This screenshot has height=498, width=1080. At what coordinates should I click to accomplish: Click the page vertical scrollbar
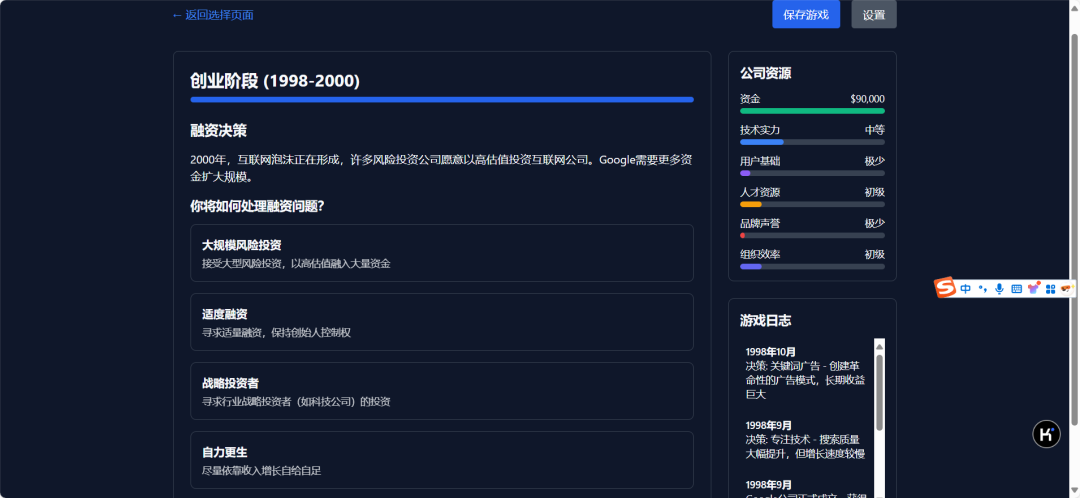click(1074, 227)
